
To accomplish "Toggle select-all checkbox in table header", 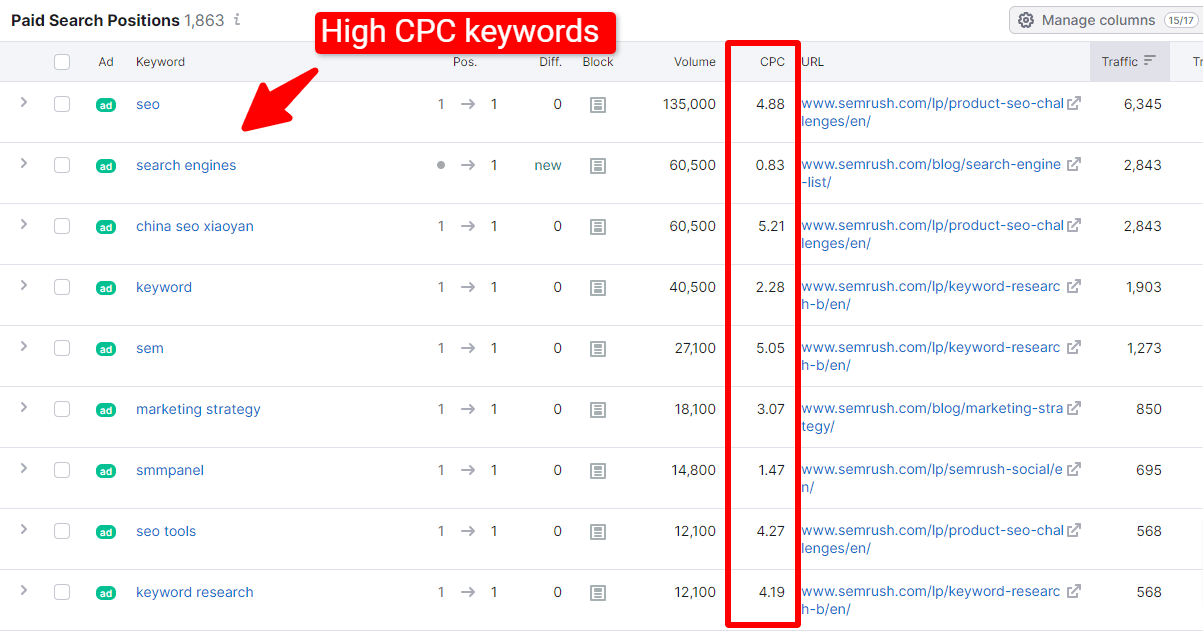I will pyautogui.click(x=62, y=62).
